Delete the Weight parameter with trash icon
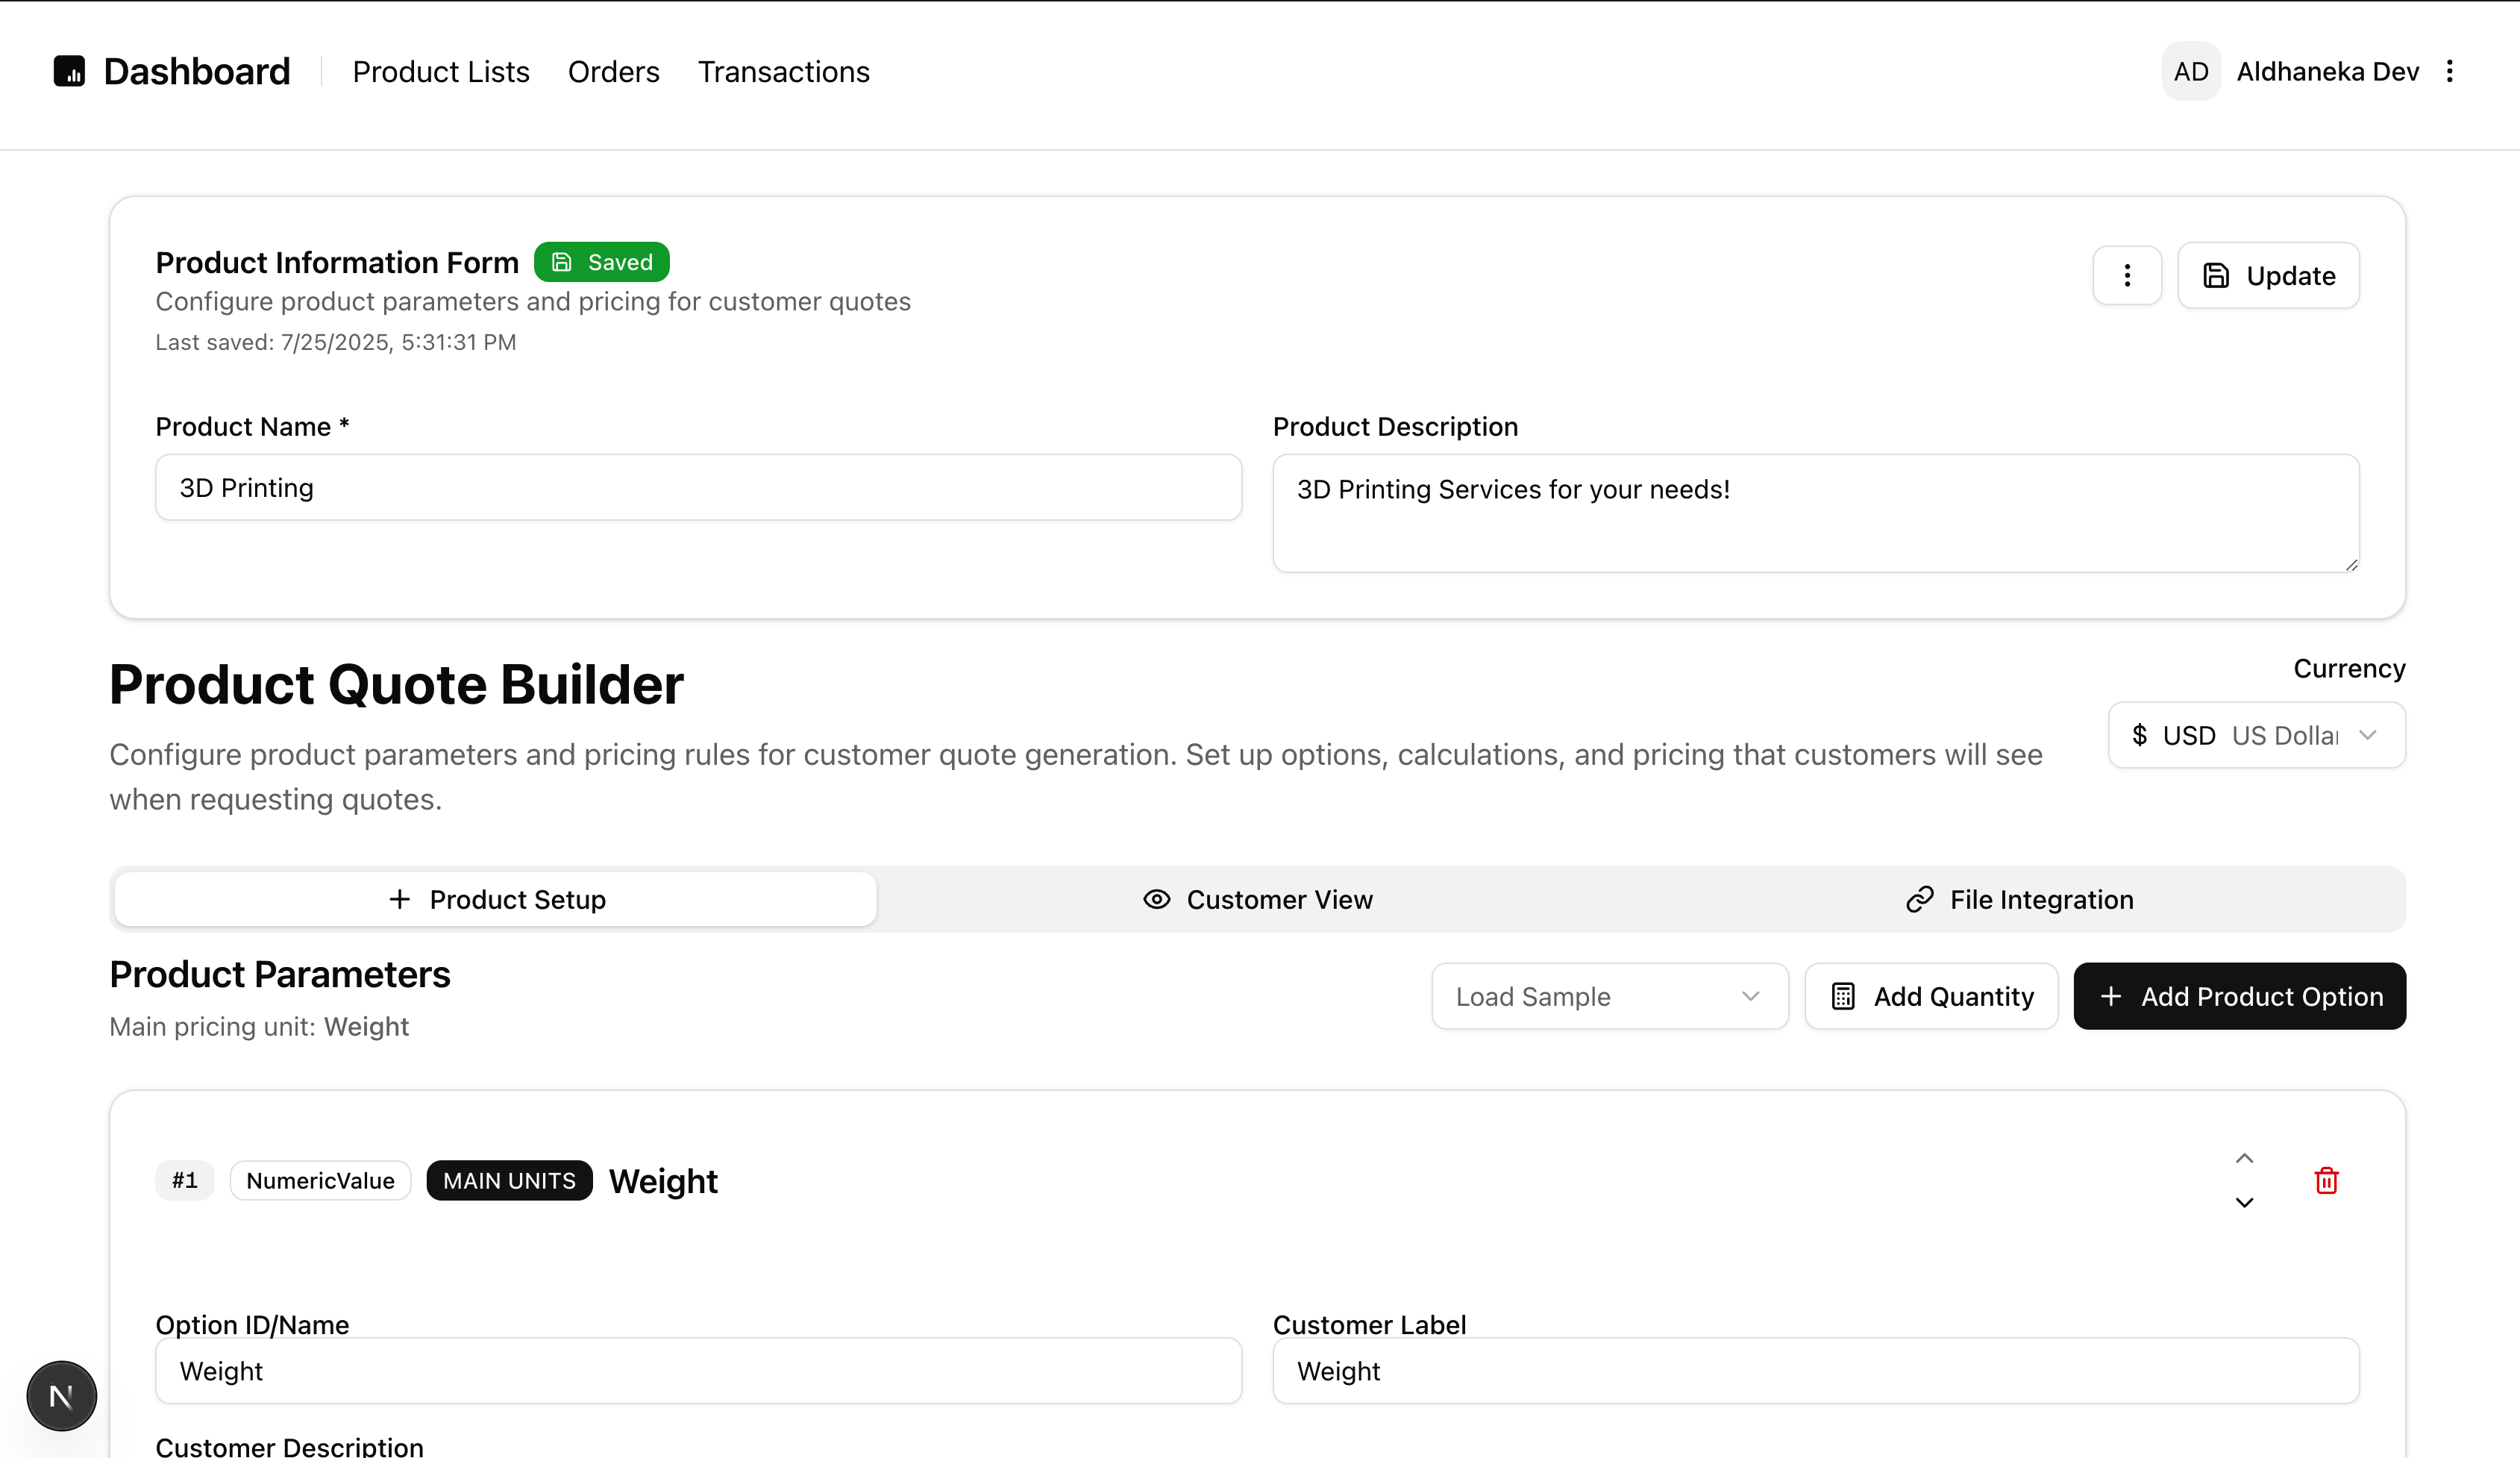Screen dimensions: 2520x1458 (2326, 1180)
